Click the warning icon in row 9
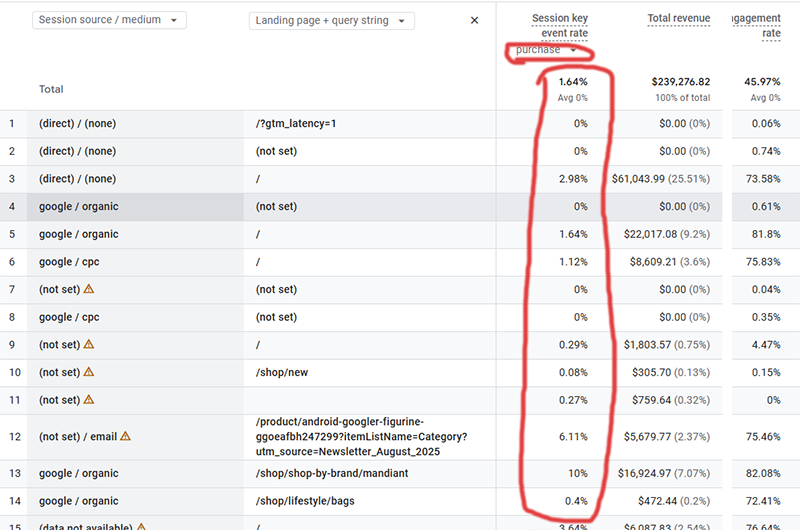 click(x=89, y=345)
